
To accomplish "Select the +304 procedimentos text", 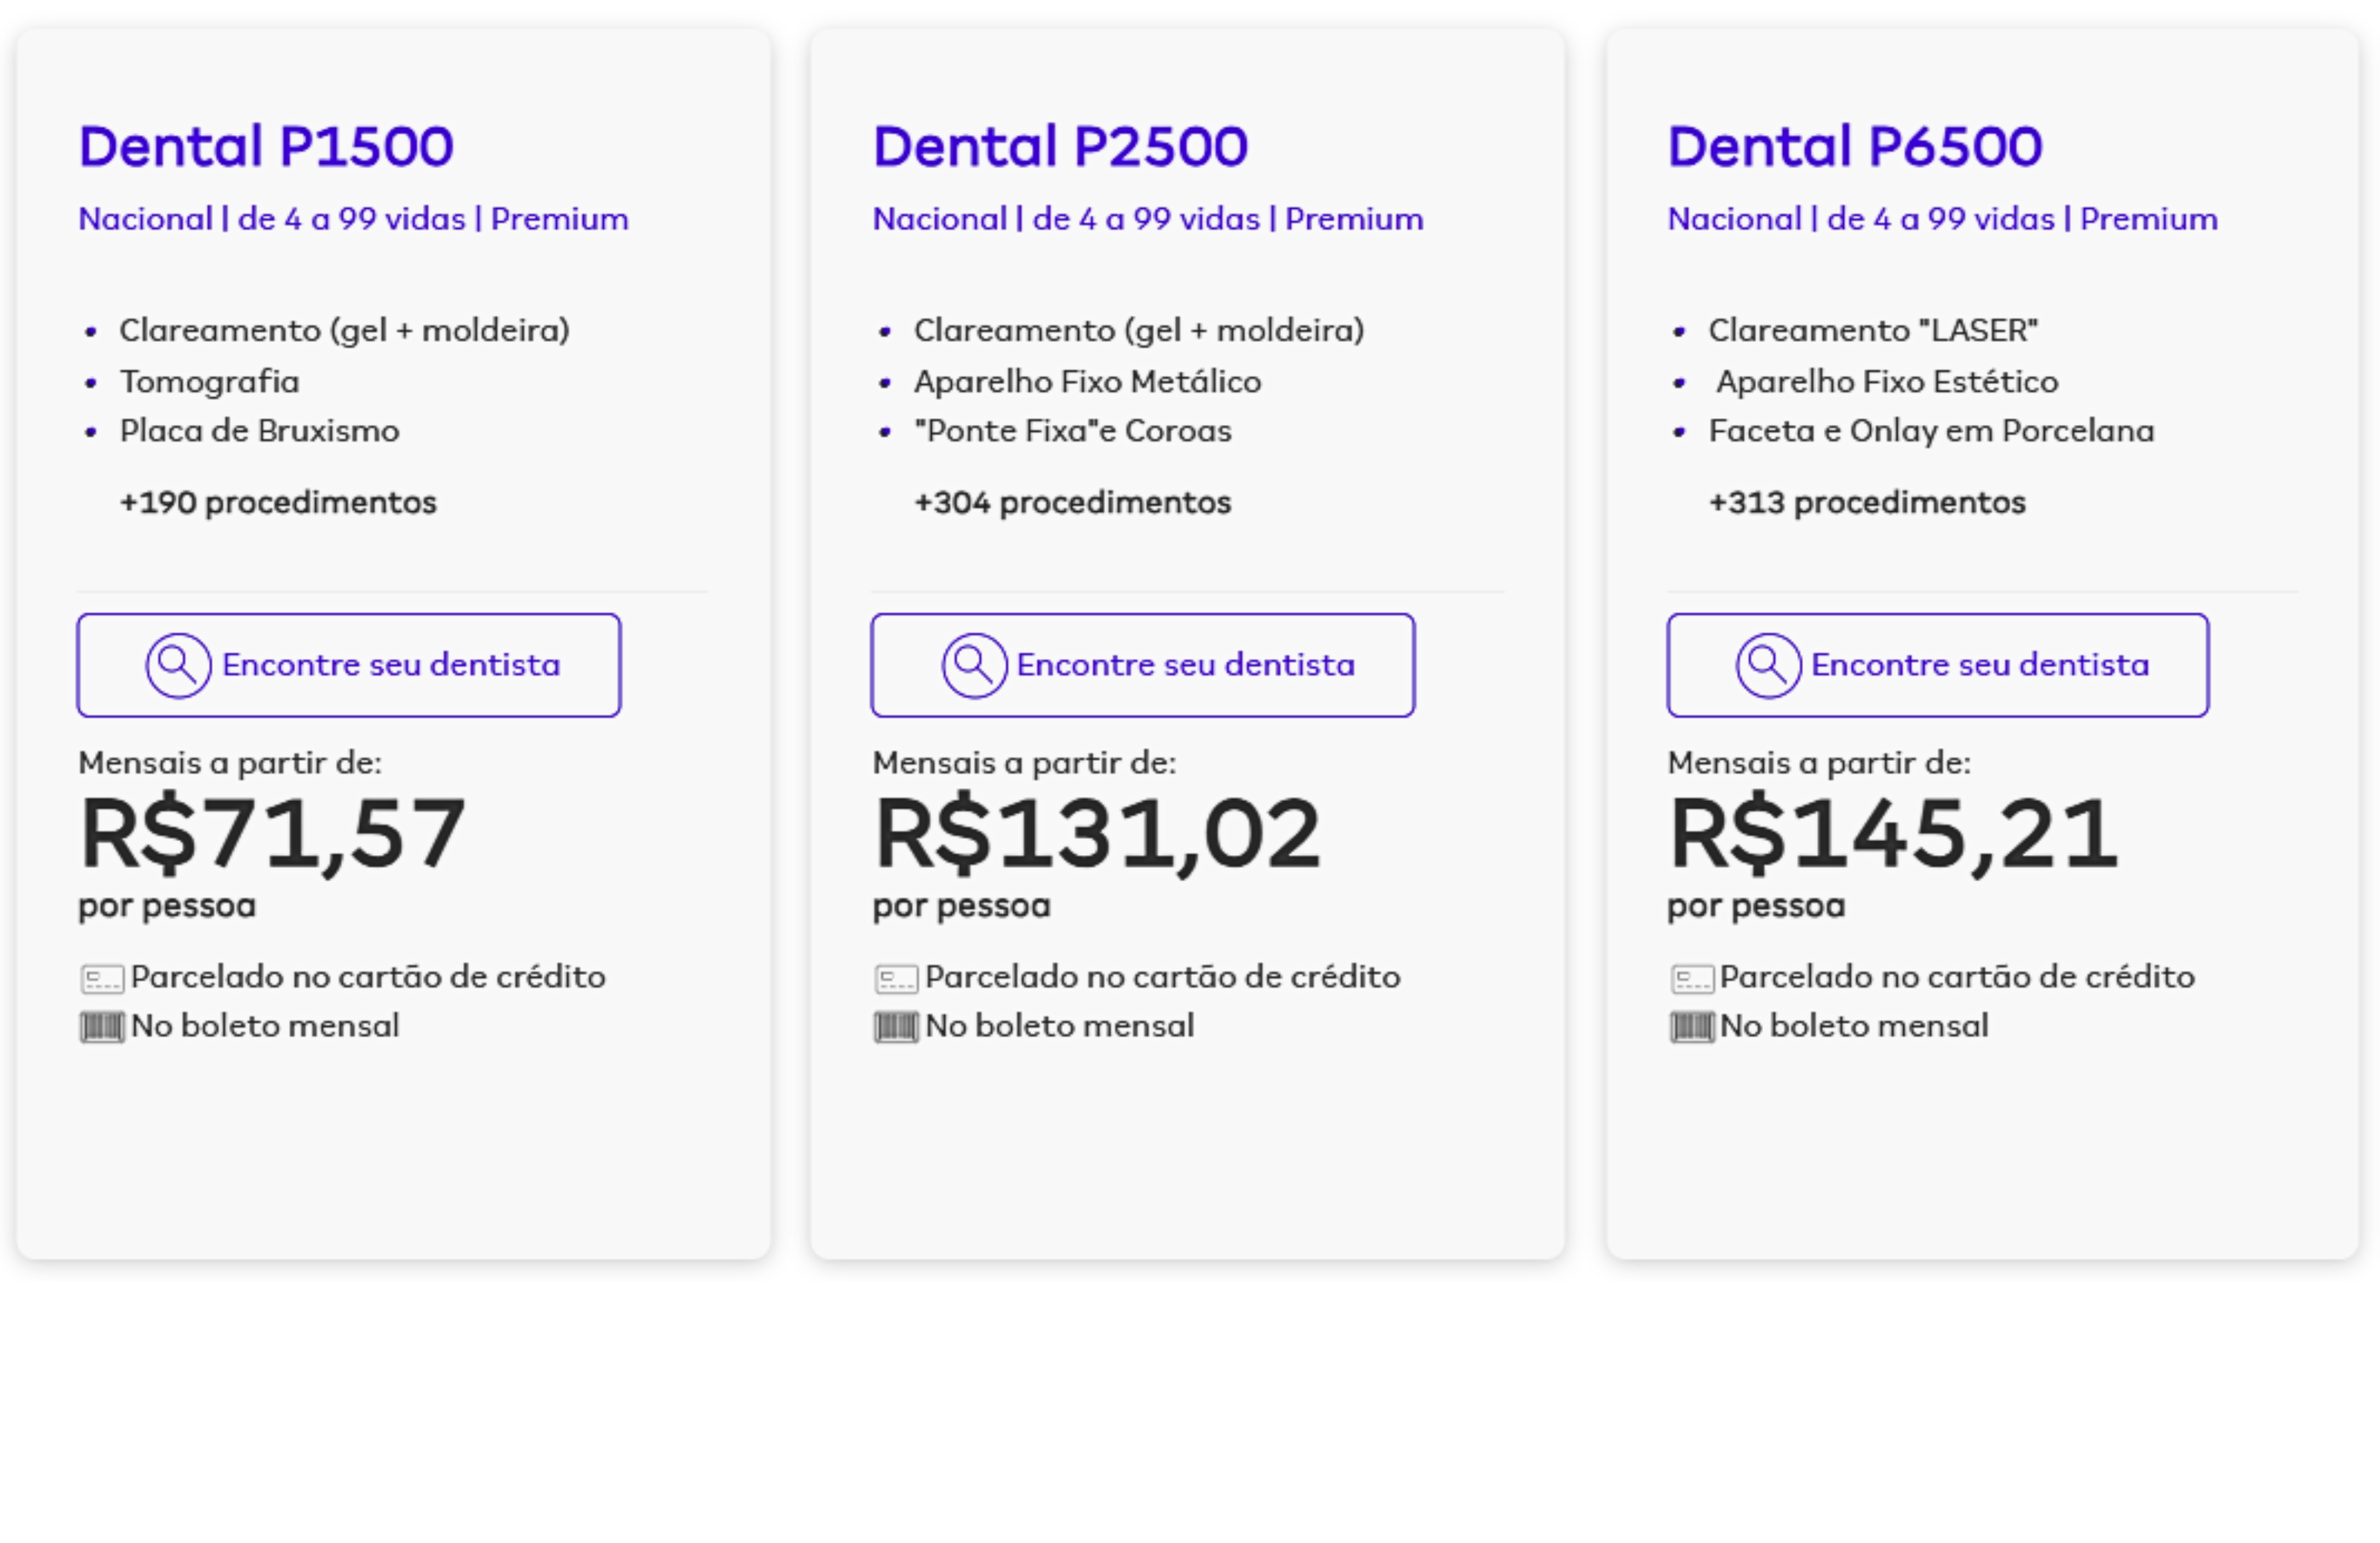I will coord(1072,502).
